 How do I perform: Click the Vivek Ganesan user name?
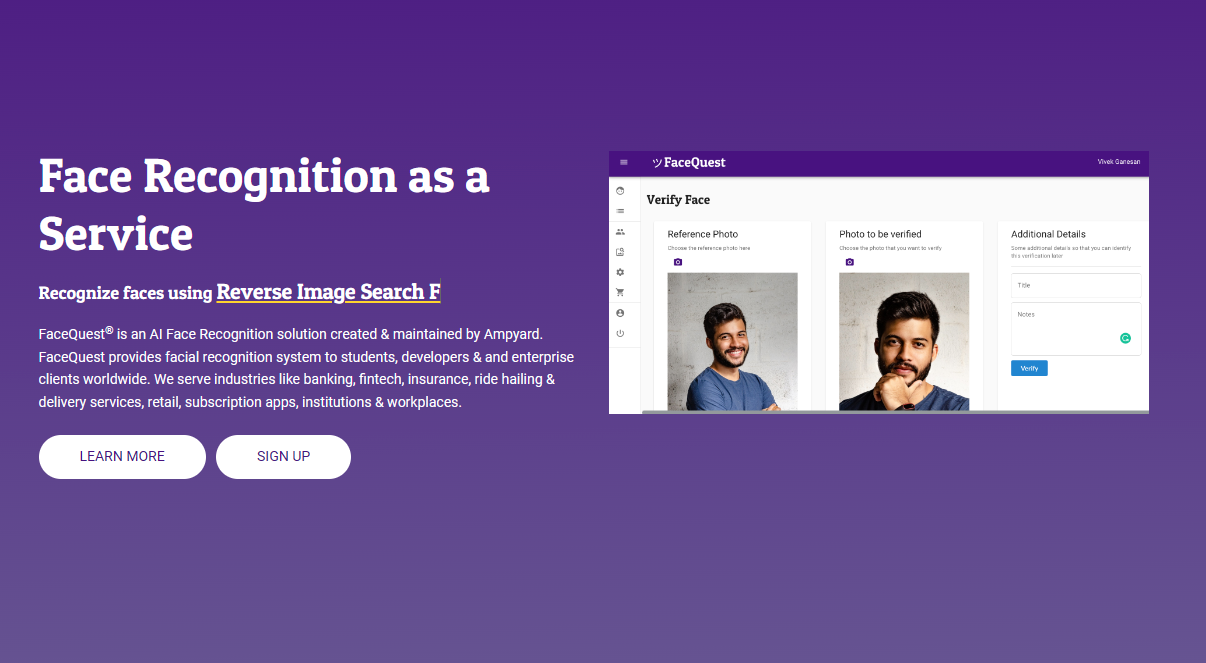tap(1119, 162)
